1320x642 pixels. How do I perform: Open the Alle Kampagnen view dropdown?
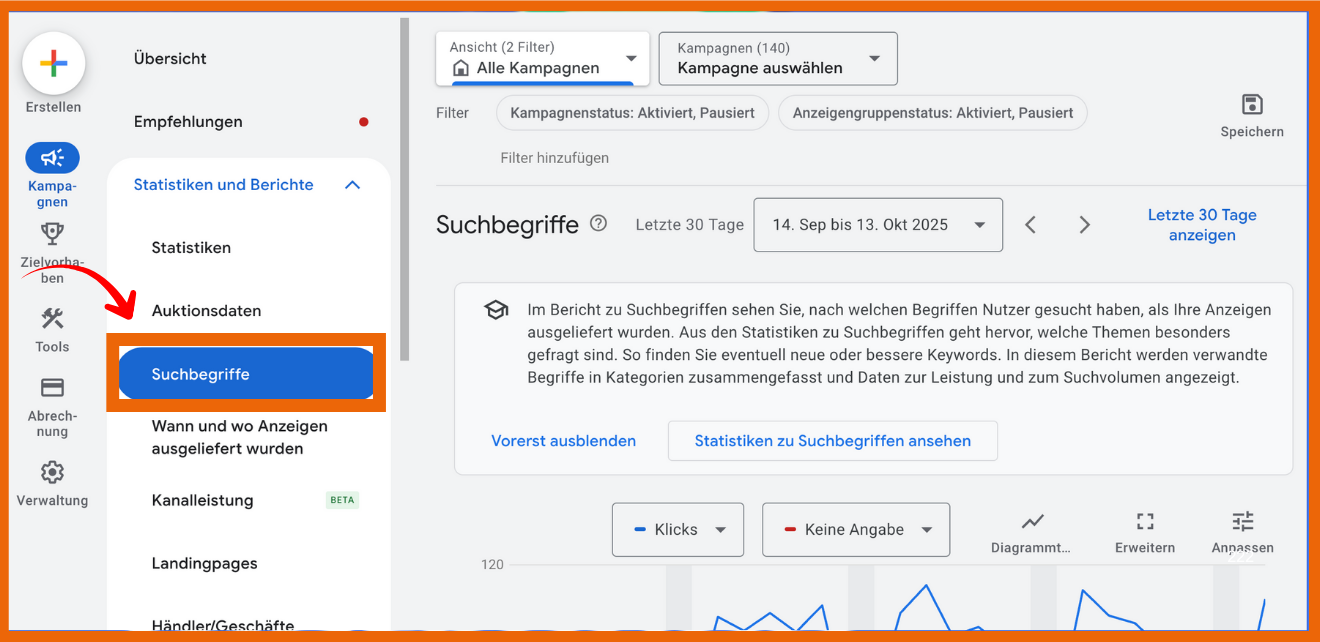click(x=543, y=59)
